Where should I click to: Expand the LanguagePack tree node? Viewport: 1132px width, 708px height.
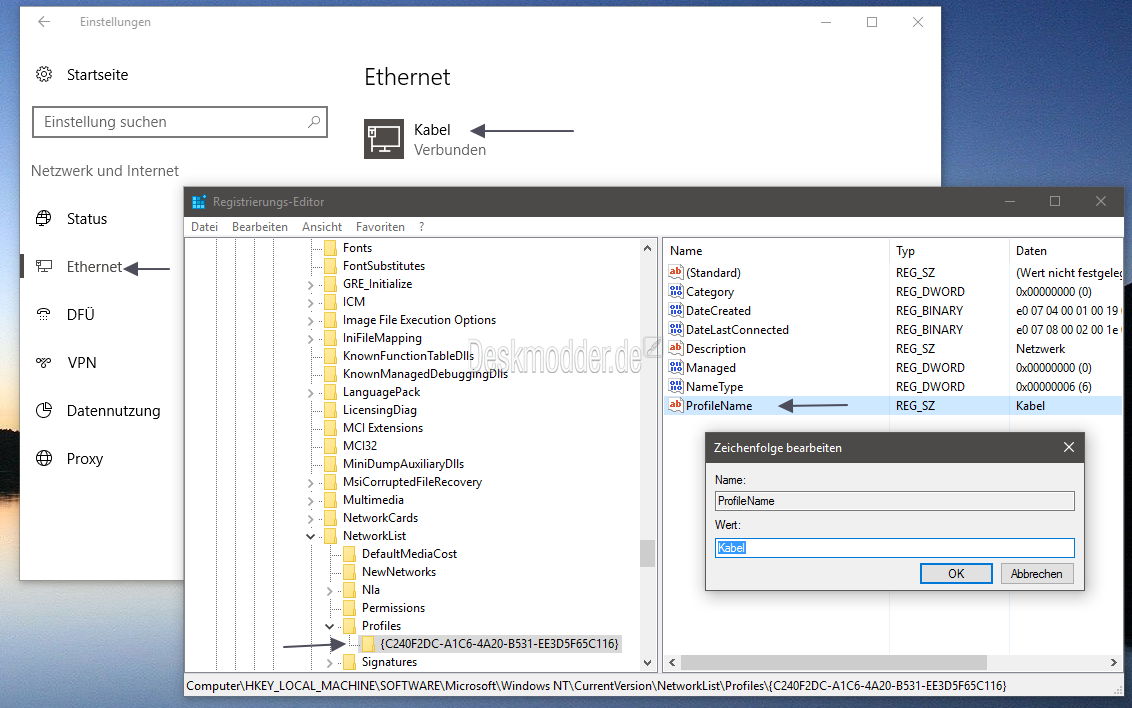click(x=310, y=393)
